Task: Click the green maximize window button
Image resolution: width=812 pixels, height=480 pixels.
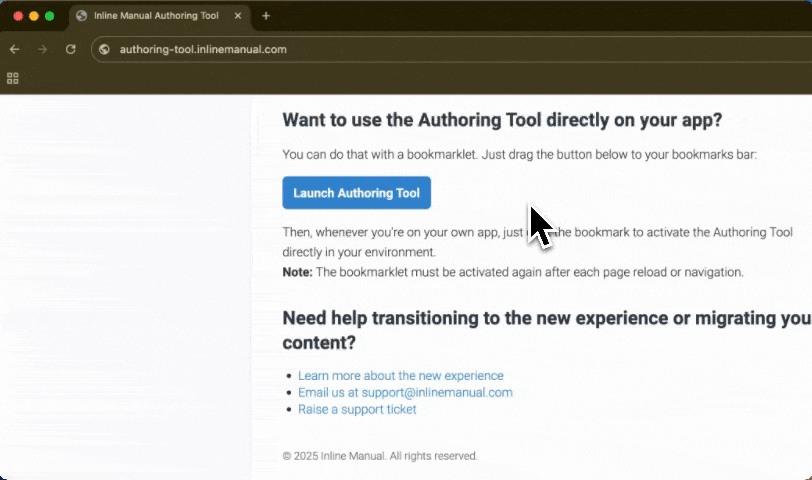Action: click(50, 16)
